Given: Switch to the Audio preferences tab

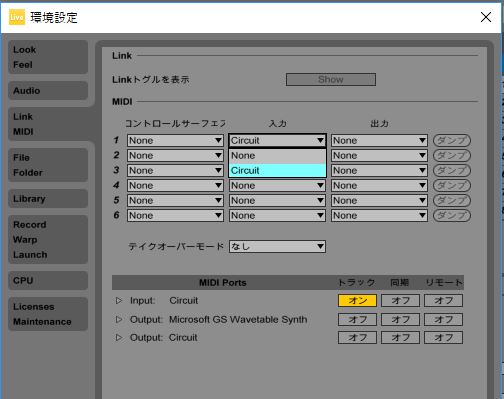Looking at the screenshot, I should [x=48, y=90].
